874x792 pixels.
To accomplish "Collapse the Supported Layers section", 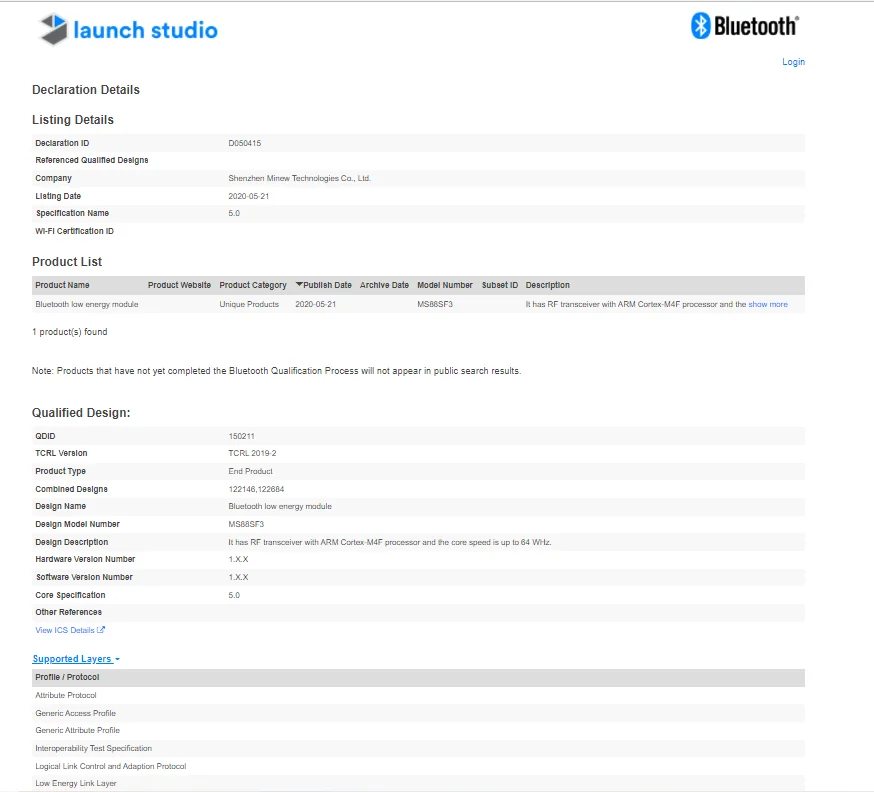I will tap(72, 659).
